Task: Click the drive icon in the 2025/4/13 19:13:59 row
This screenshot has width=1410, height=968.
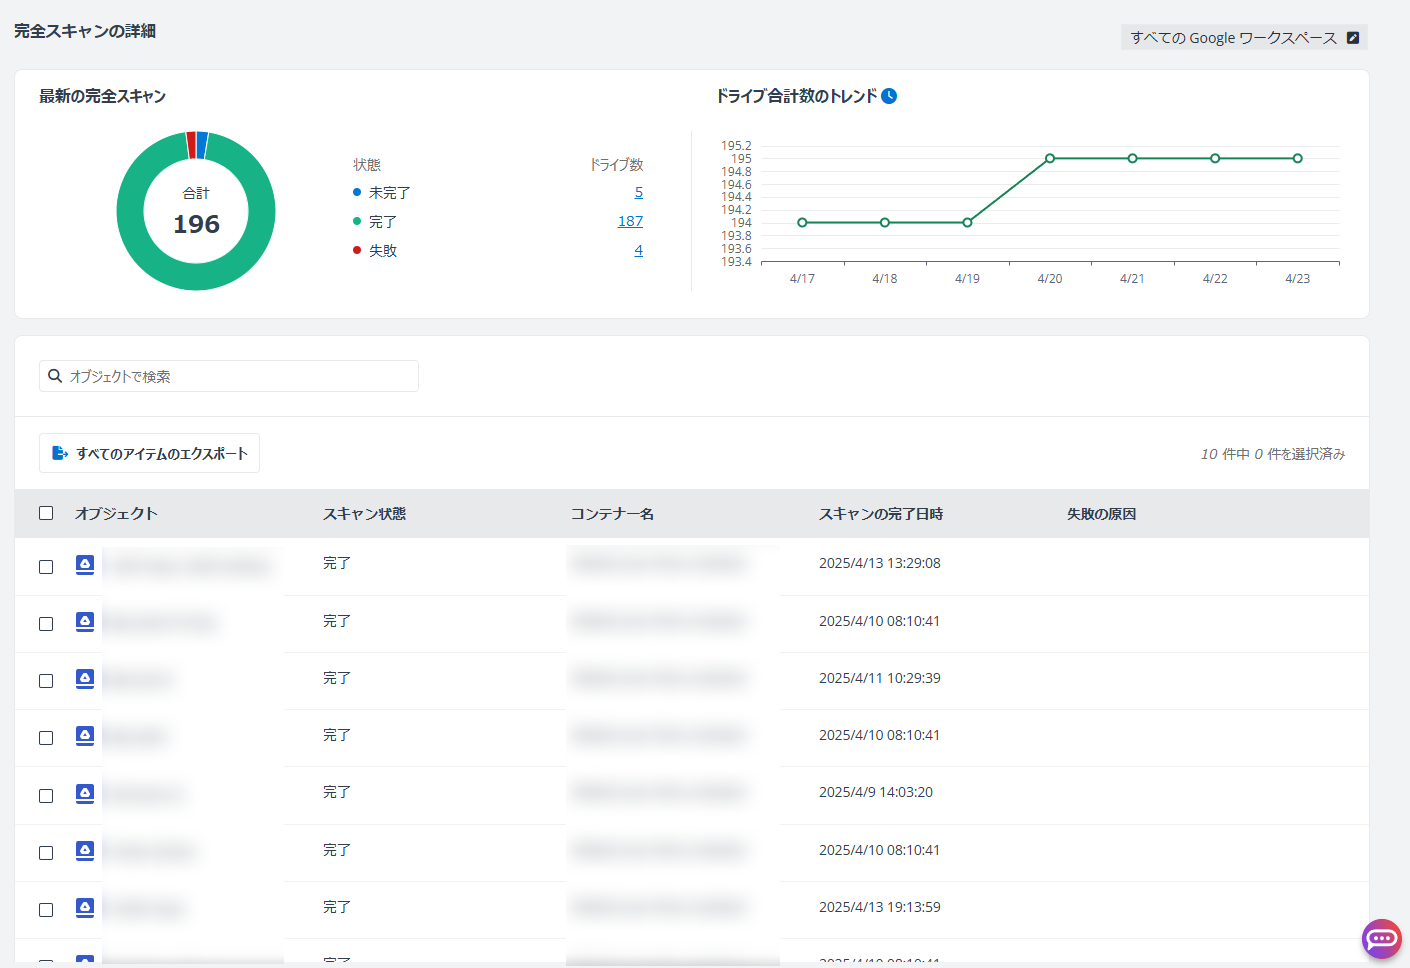Action: pyautogui.click(x=85, y=908)
